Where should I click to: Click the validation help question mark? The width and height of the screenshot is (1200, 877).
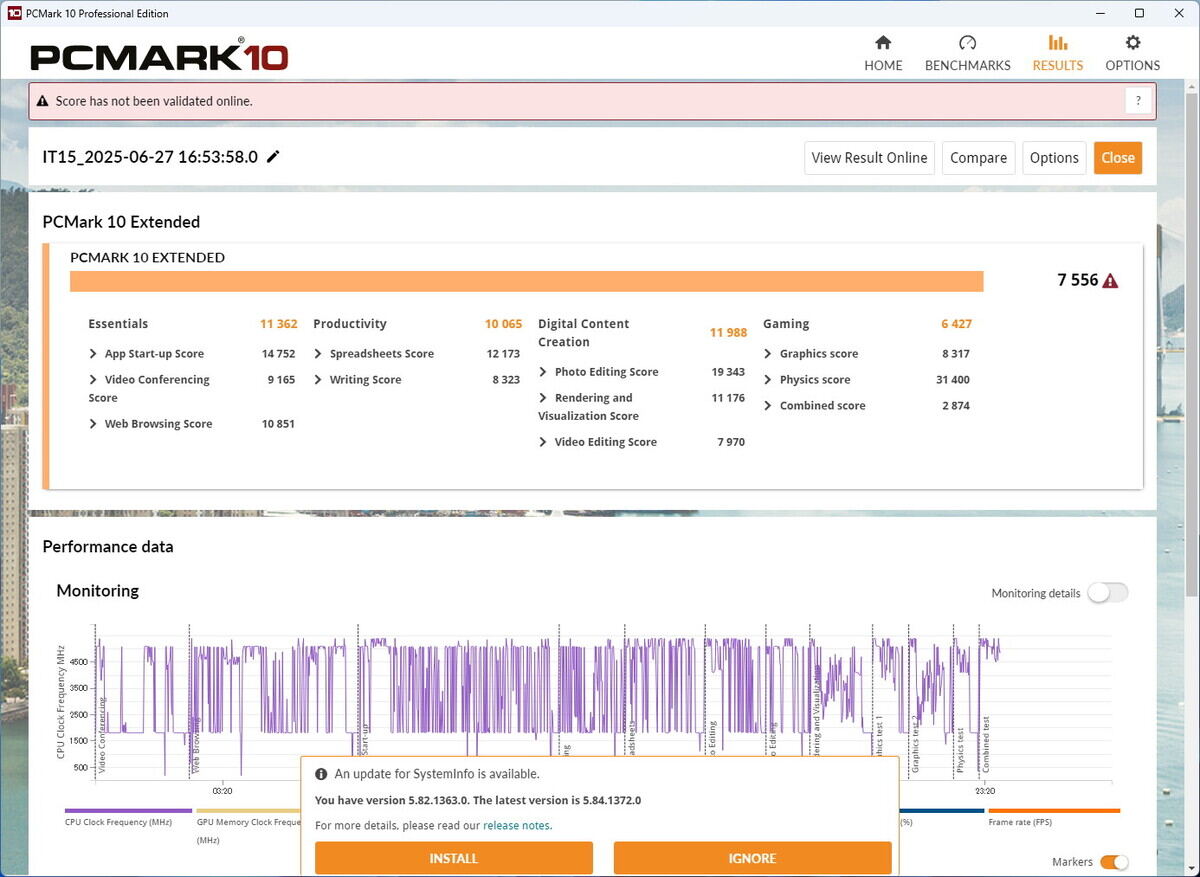[1138, 101]
